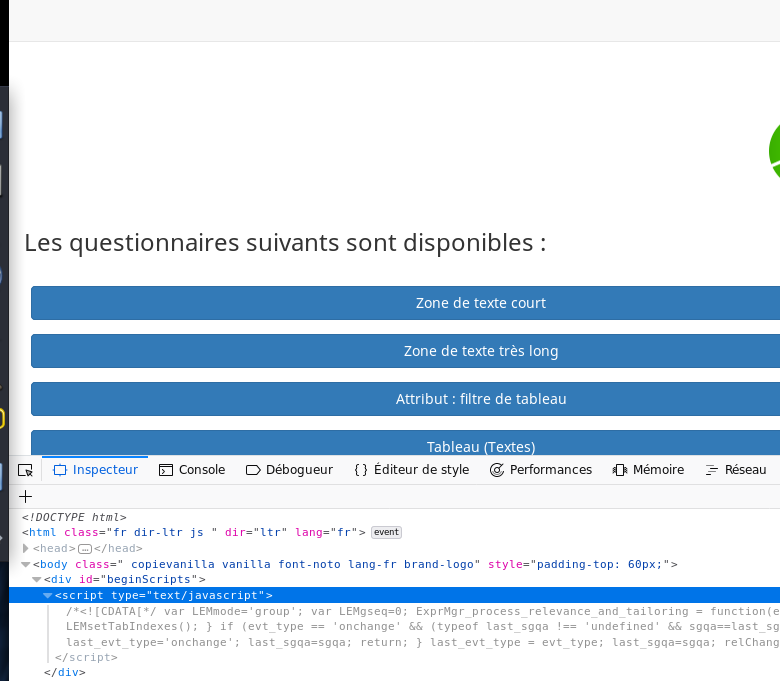Expand the head element node
The height and width of the screenshot is (681, 780).
[26, 548]
